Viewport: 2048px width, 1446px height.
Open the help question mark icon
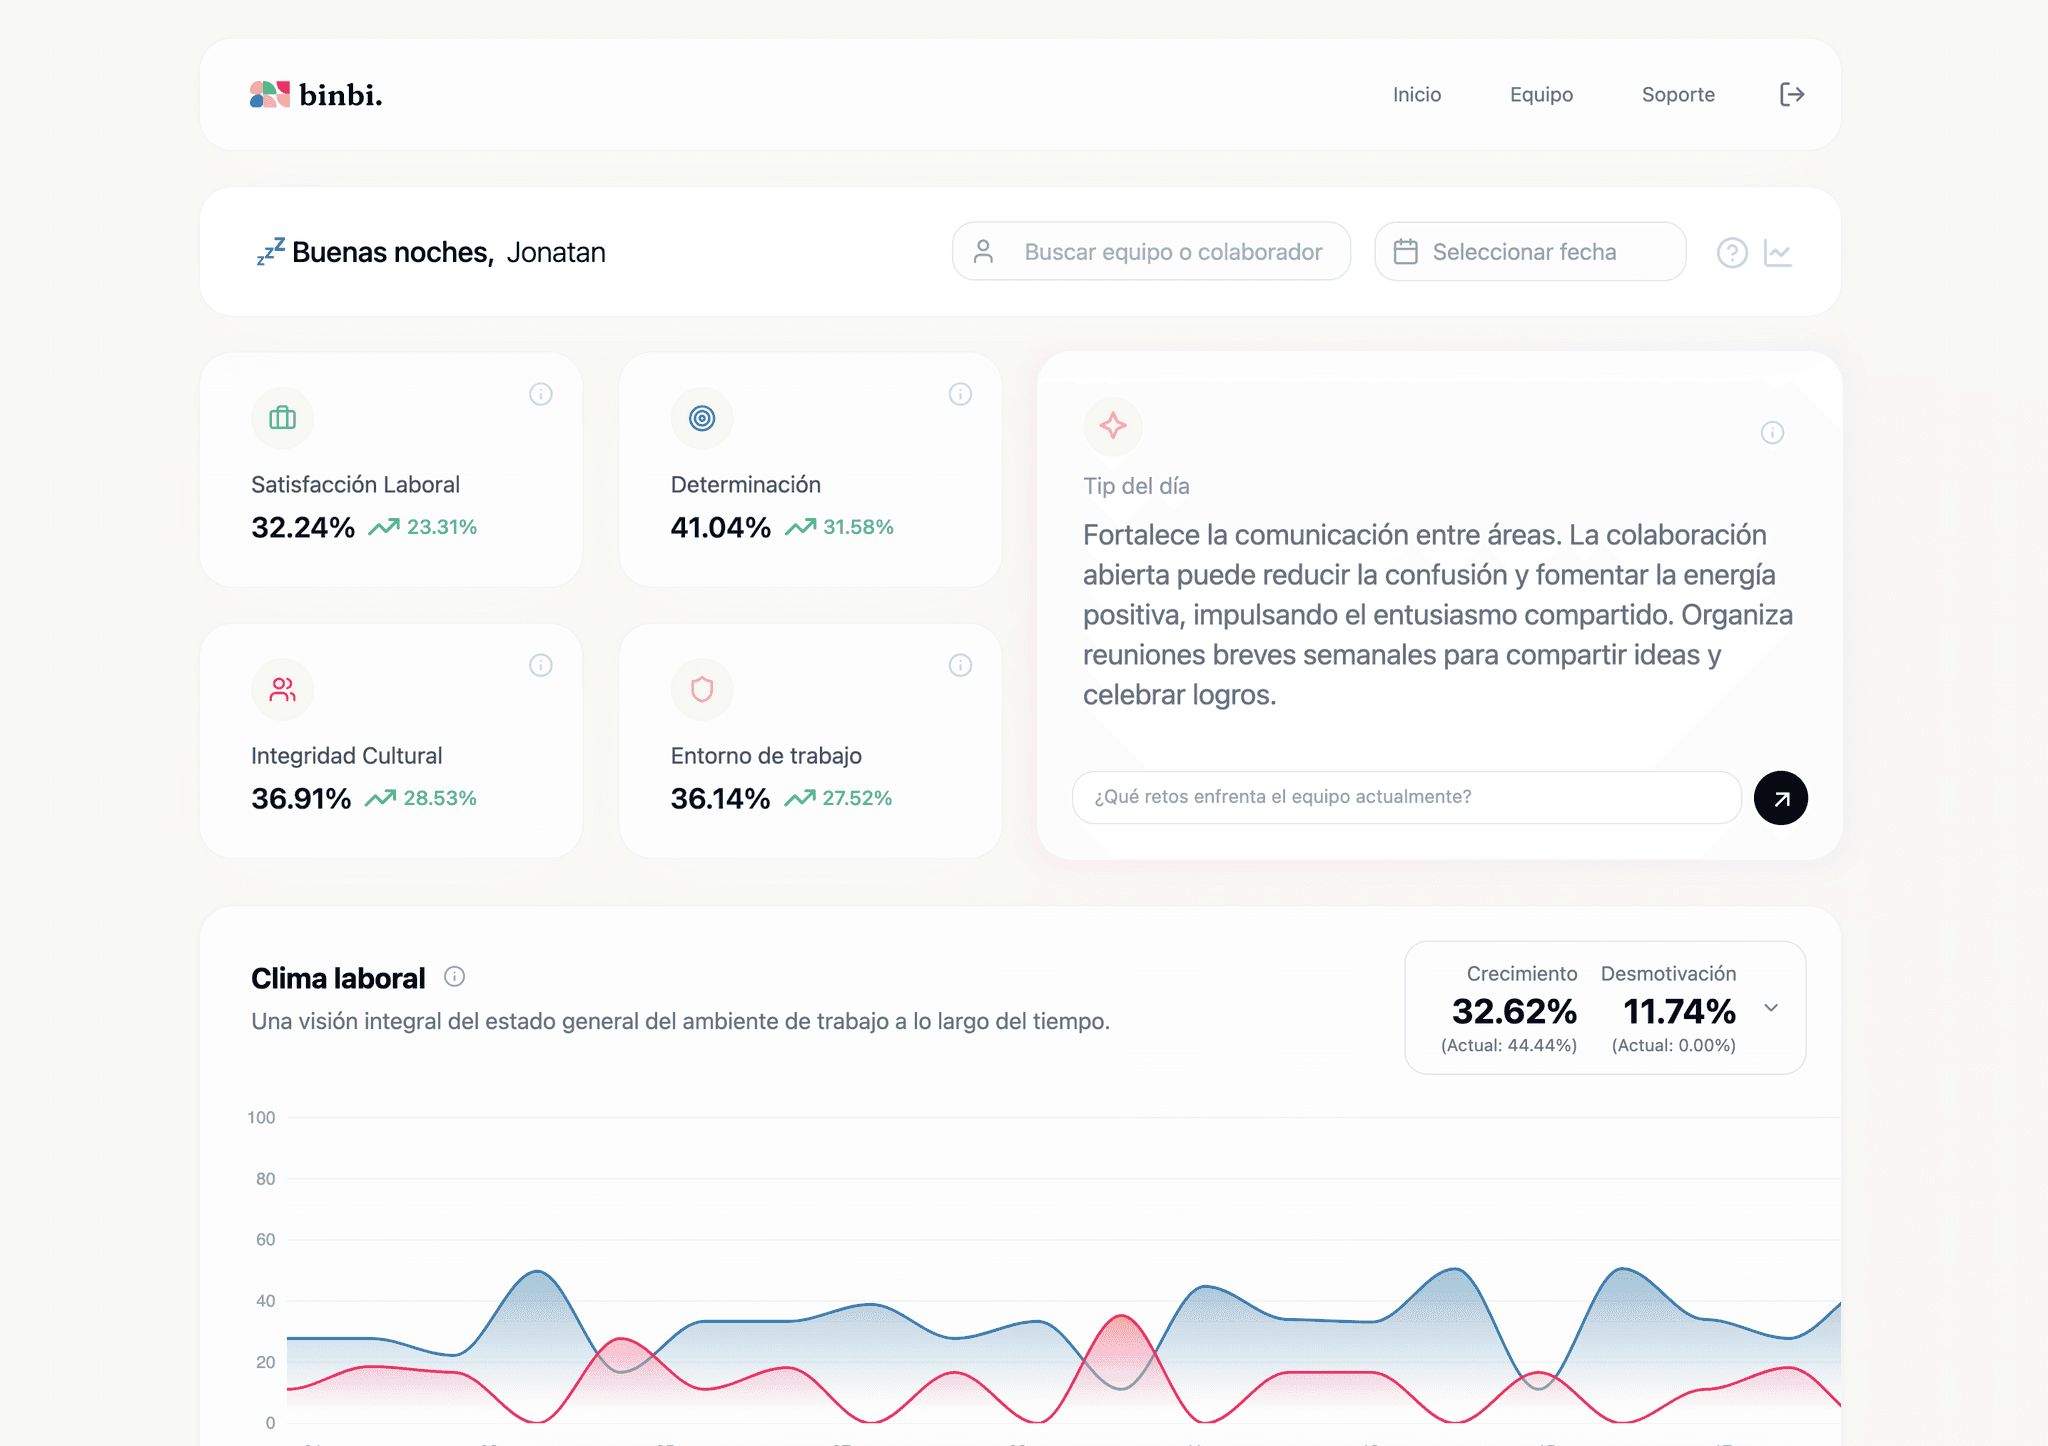click(x=1732, y=253)
